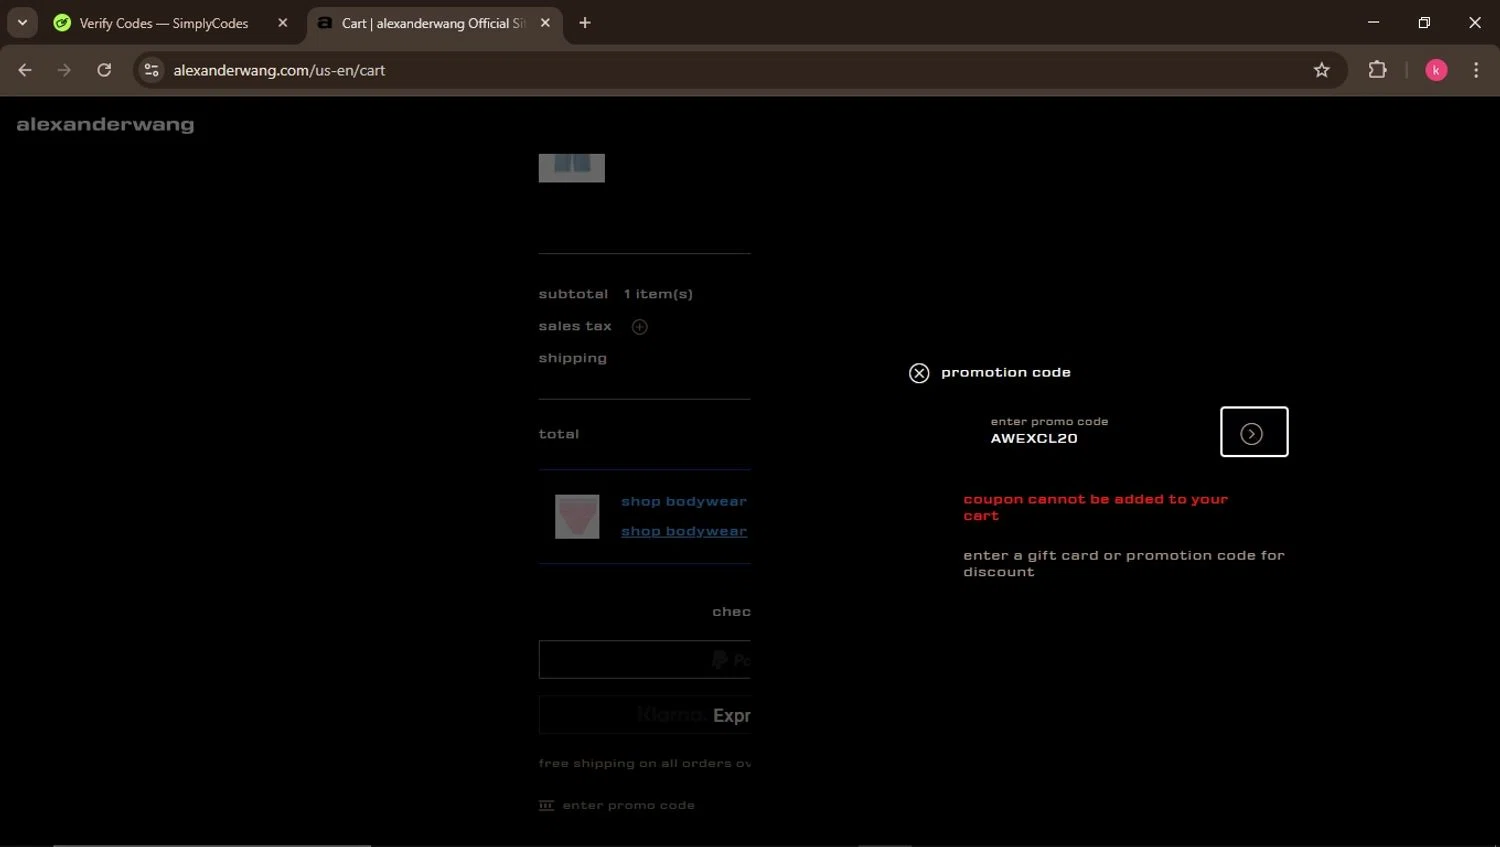Click the 'promotion code' heading
The width and height of the screenshot is (1500, 847).
(x=1006, y=372)
